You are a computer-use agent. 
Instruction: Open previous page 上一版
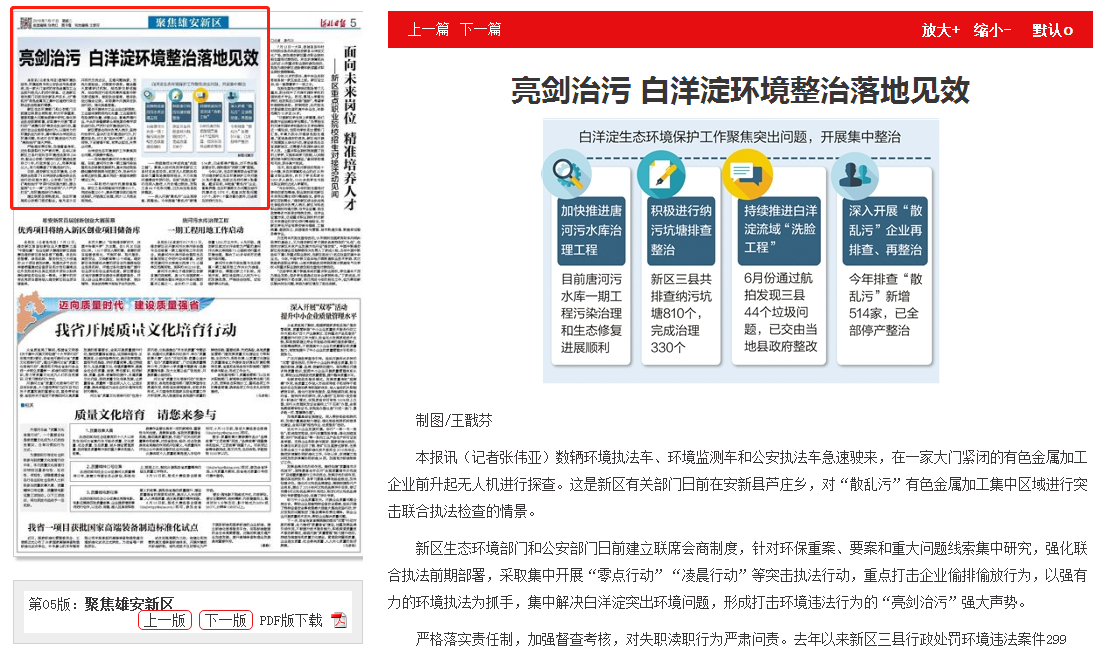coord(165,620)
